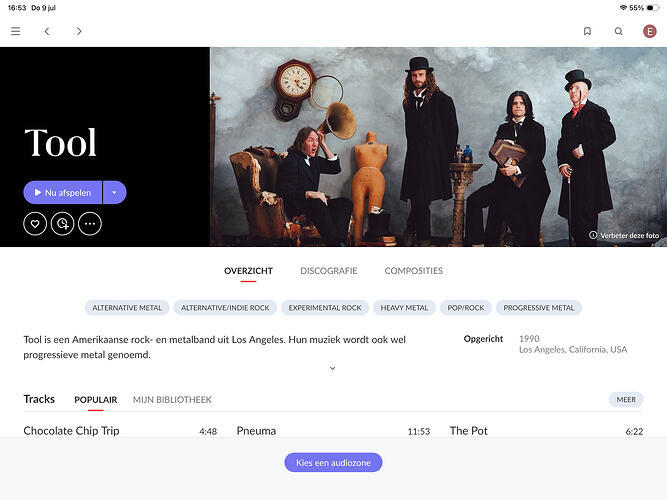The height and width of the screenshot is (500, 667).
Task: Open the bookmarks icon
Action: (x=587, y=31)
